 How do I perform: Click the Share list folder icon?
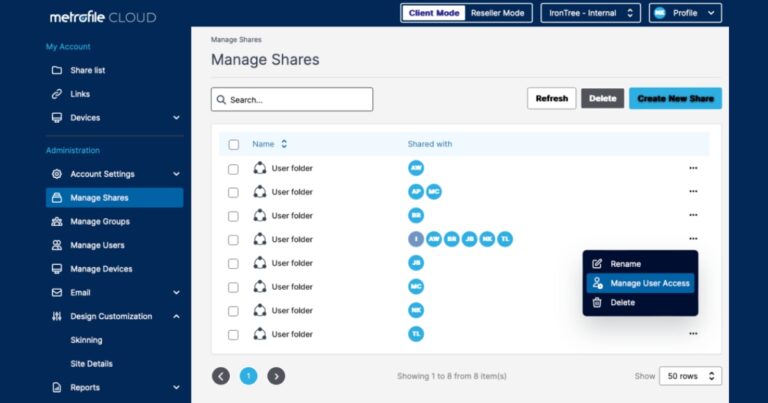(57, 70)
